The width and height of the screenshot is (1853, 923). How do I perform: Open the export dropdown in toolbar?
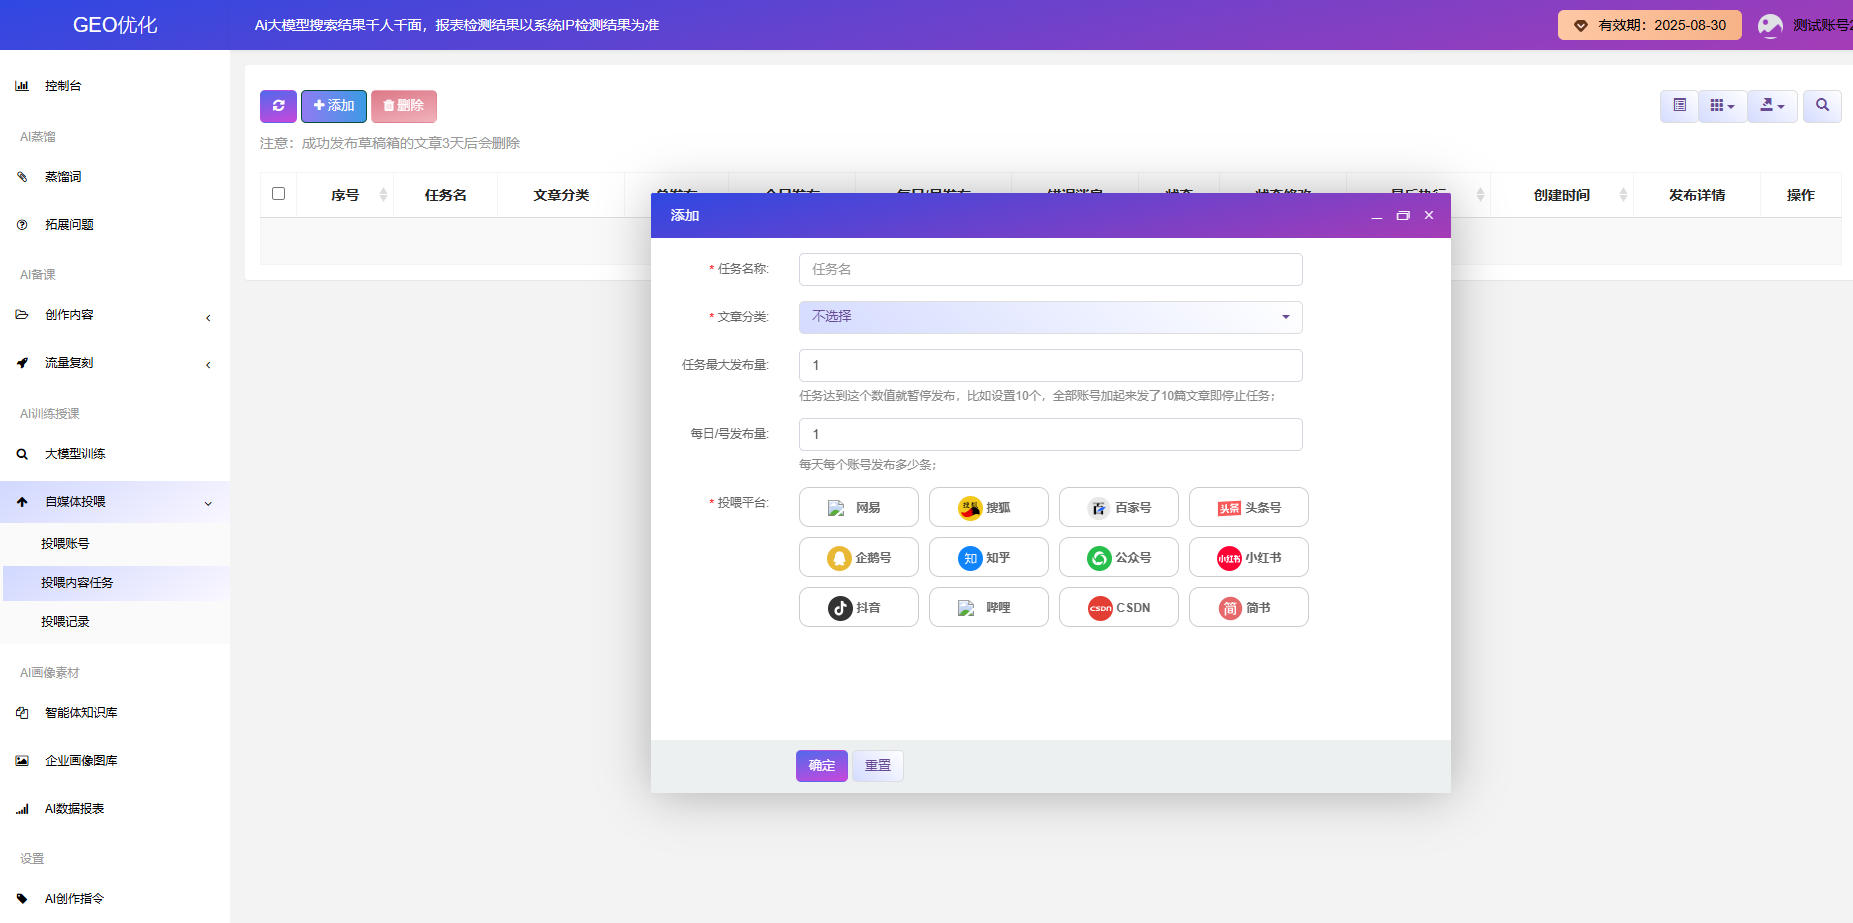pyautogui.click(x=1772, y=106)
